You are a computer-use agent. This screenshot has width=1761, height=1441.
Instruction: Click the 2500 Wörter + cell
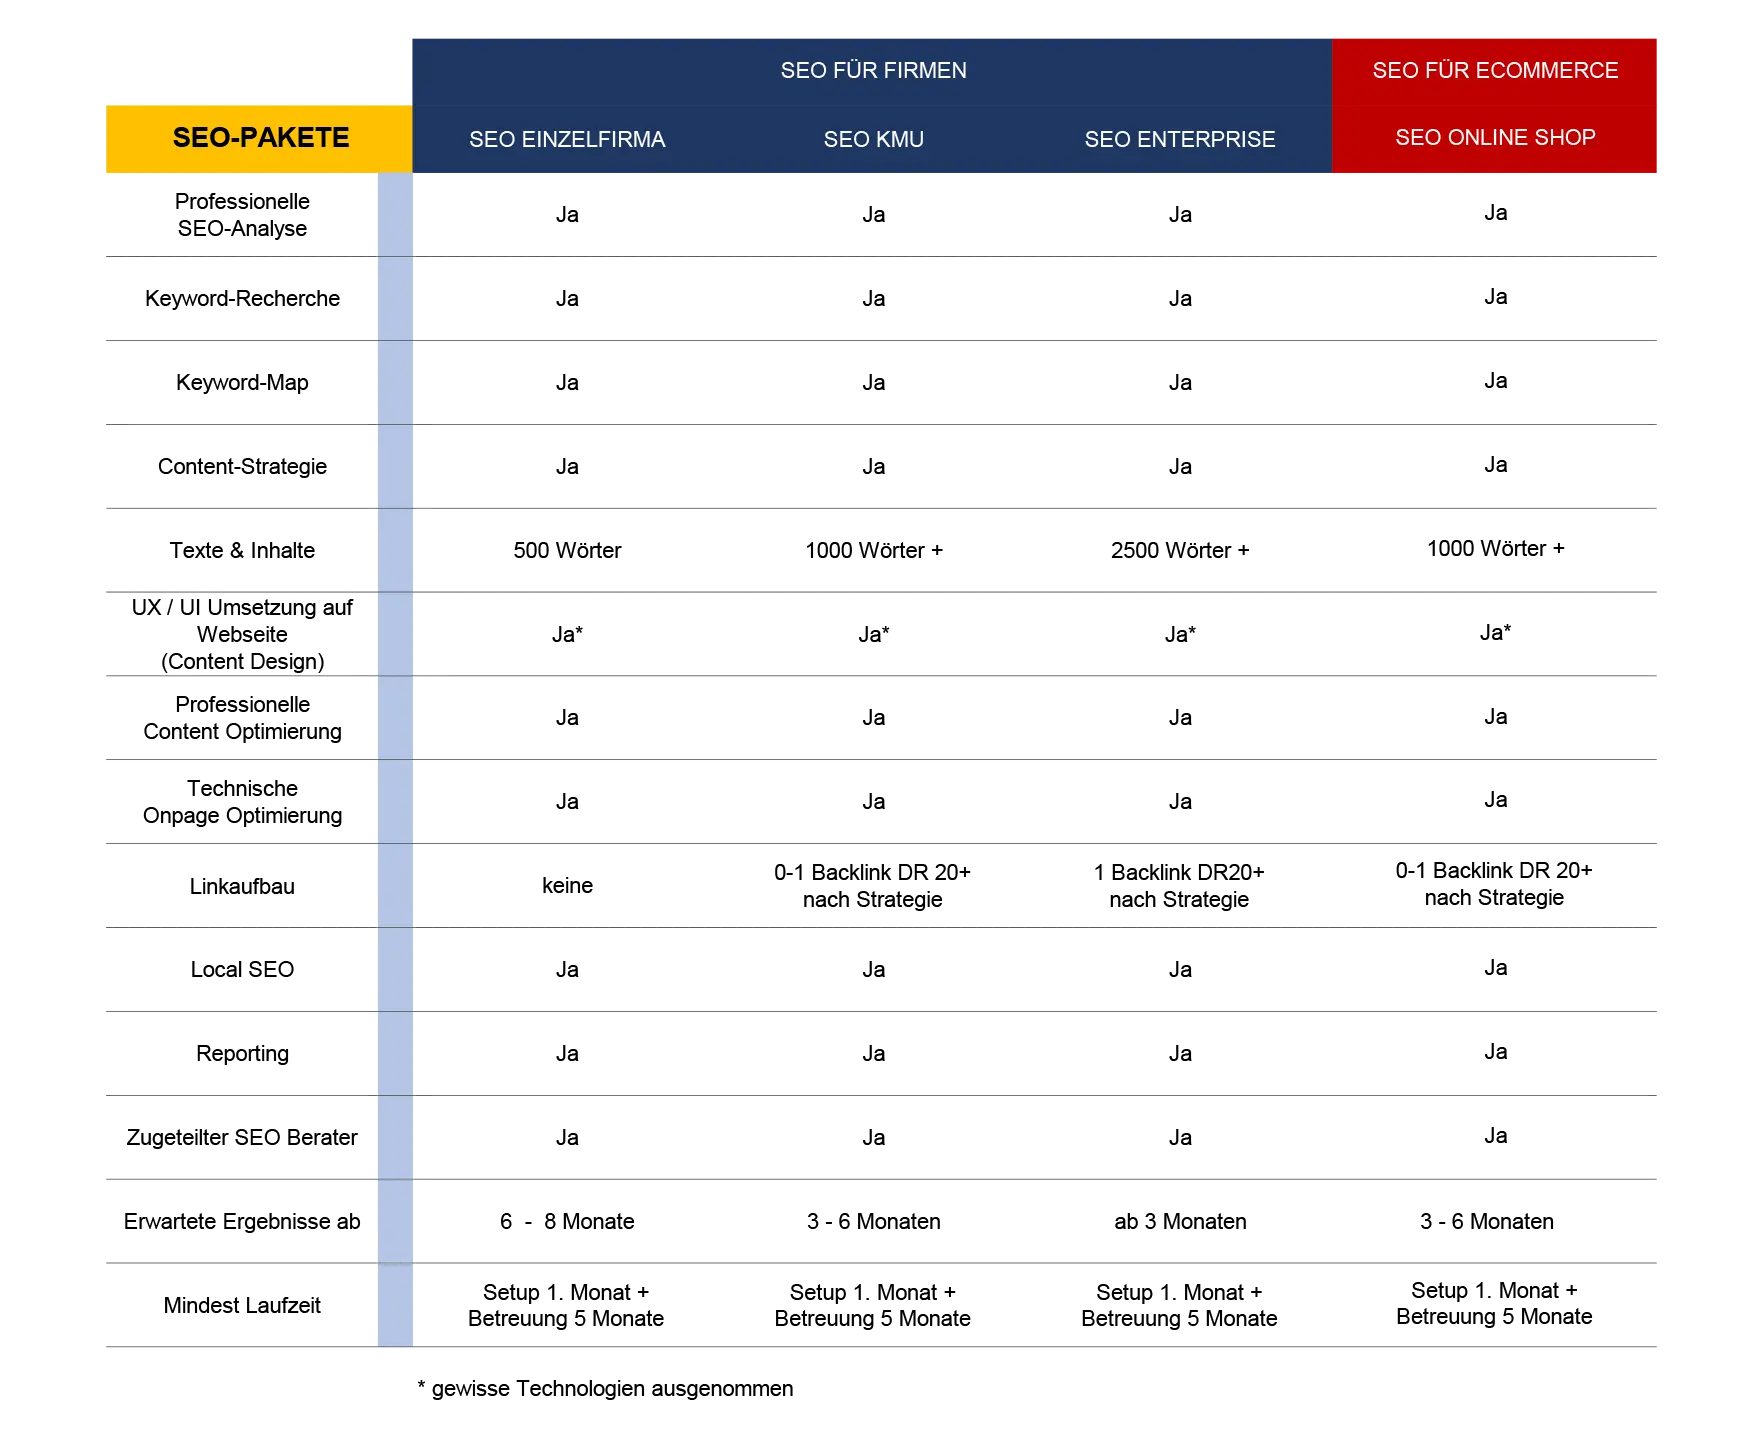point(1180,551)
